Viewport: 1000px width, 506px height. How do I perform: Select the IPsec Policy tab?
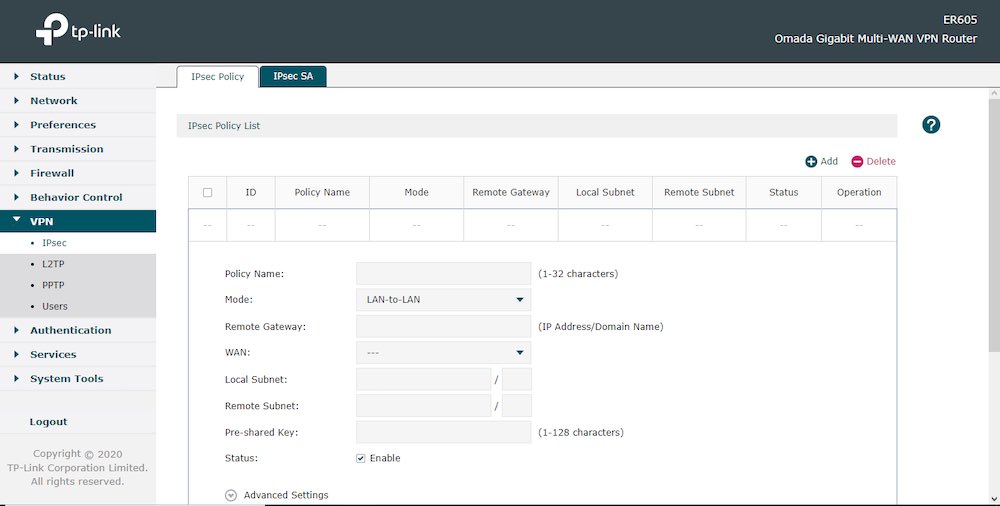point(217,77)
